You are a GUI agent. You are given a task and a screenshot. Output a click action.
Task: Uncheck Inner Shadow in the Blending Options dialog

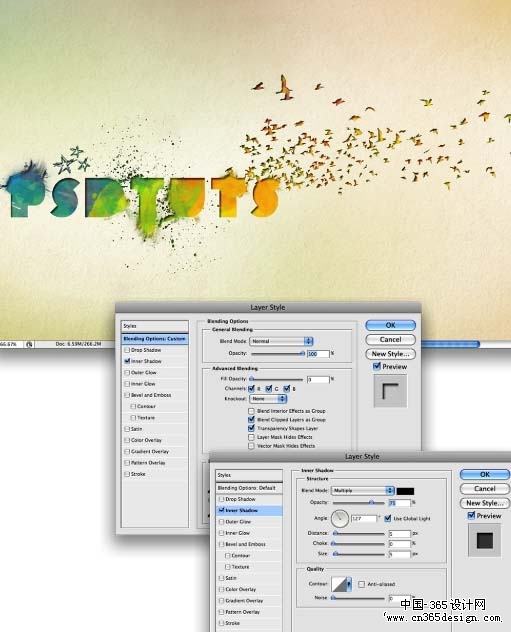tap(127, 361)
